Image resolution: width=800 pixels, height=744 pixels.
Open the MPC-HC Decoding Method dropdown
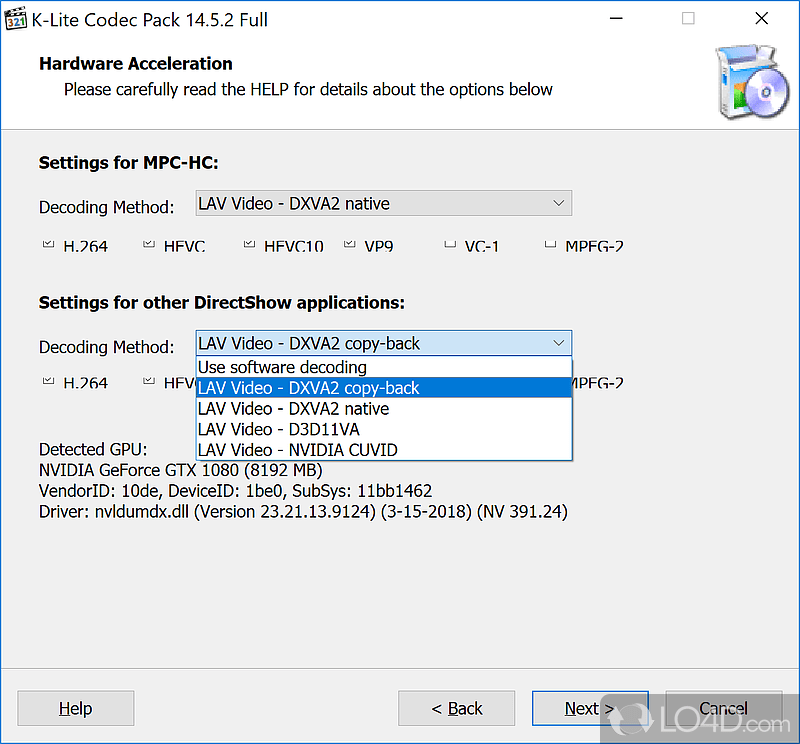coord(559,202)
